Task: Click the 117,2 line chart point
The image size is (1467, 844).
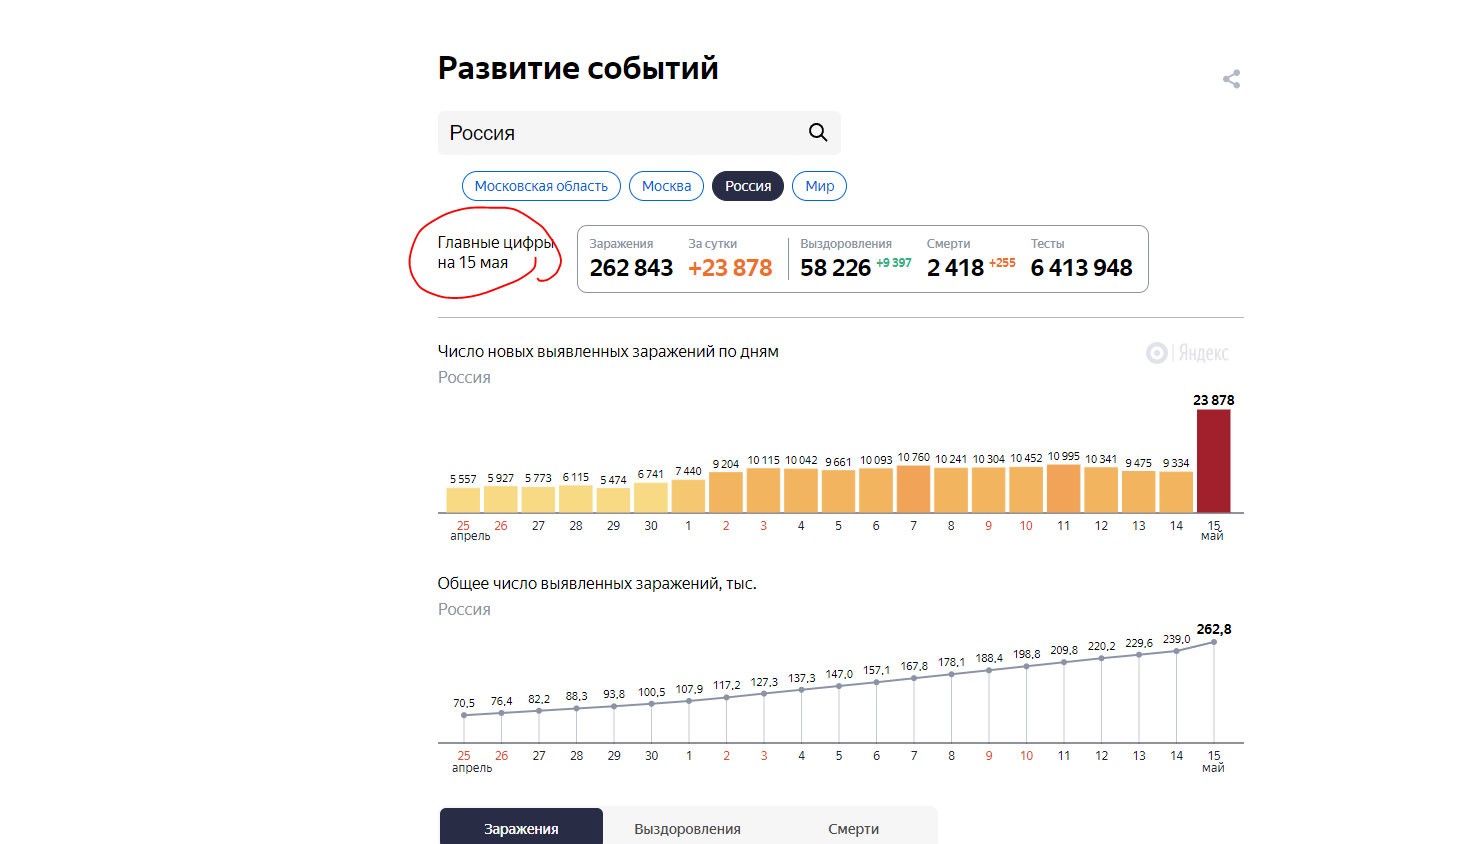Action: pyautogui.click(x=726, y=697)
